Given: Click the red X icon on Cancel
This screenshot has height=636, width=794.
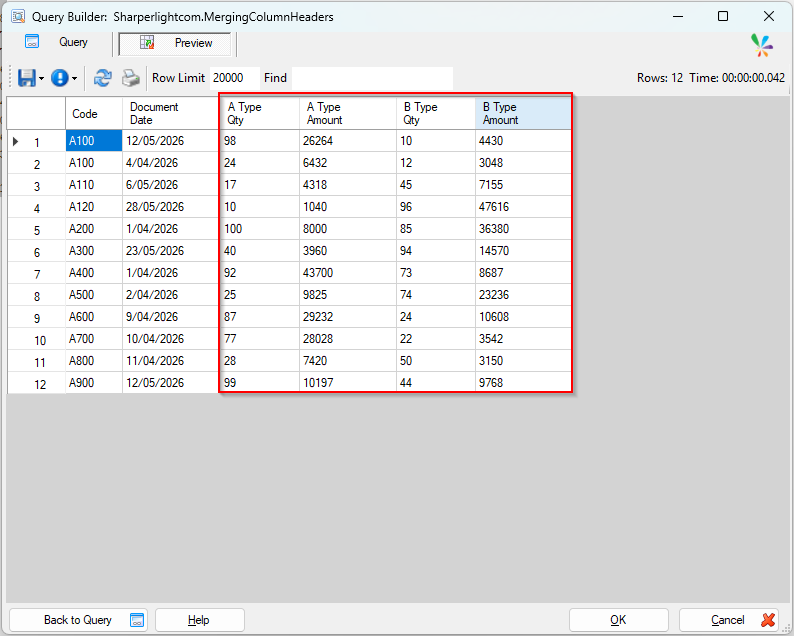Looking at the screenshot, I should click(x=768, y=620).
